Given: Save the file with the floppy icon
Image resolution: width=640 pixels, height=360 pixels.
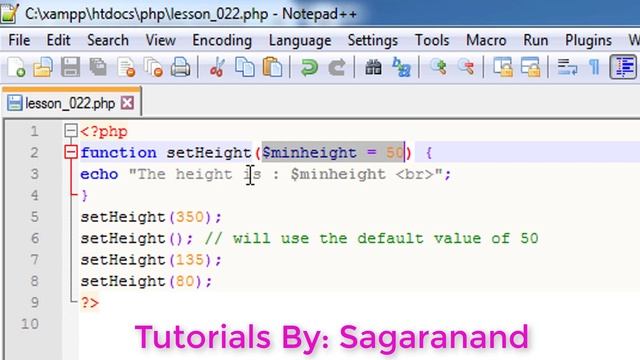Looking at the screenshot, I should pyautogui.click(x=70, y=67).
